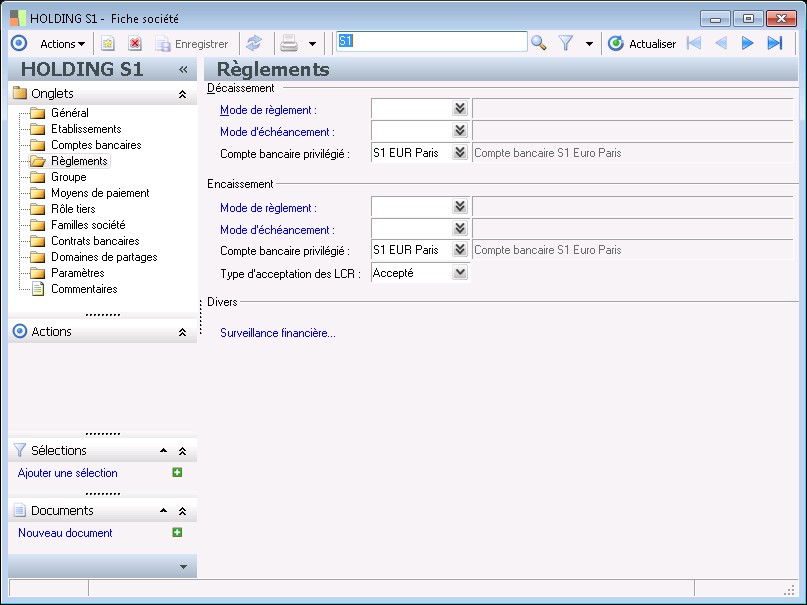Click Nouveau document link
The height and width of the screenshot is (605, 807).
pos(65,533)
